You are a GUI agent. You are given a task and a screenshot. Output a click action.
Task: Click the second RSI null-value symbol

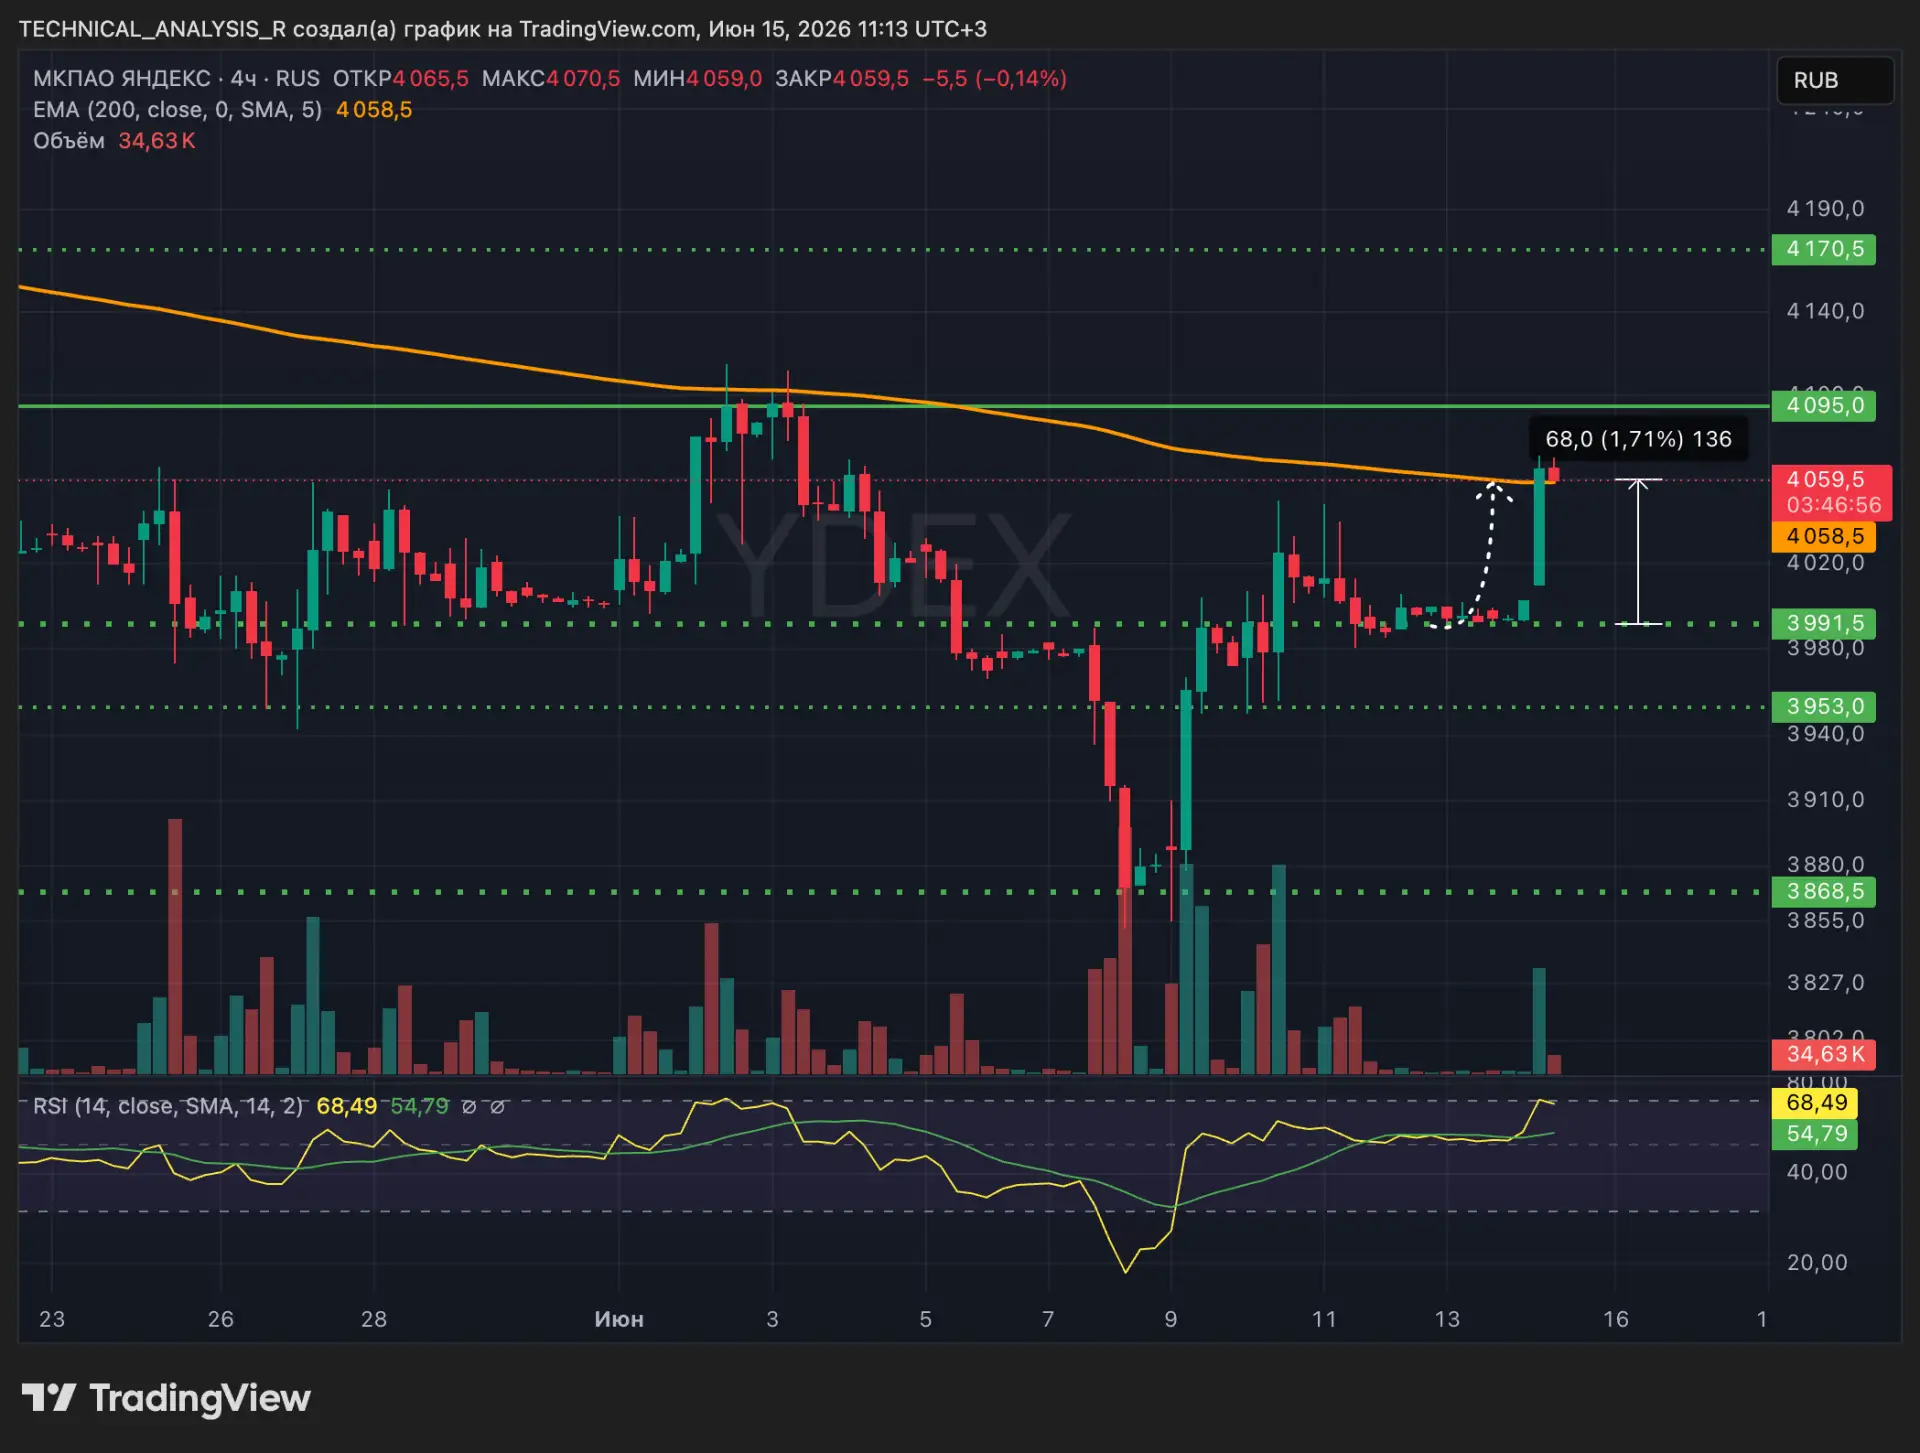[x=497, y=1107]
